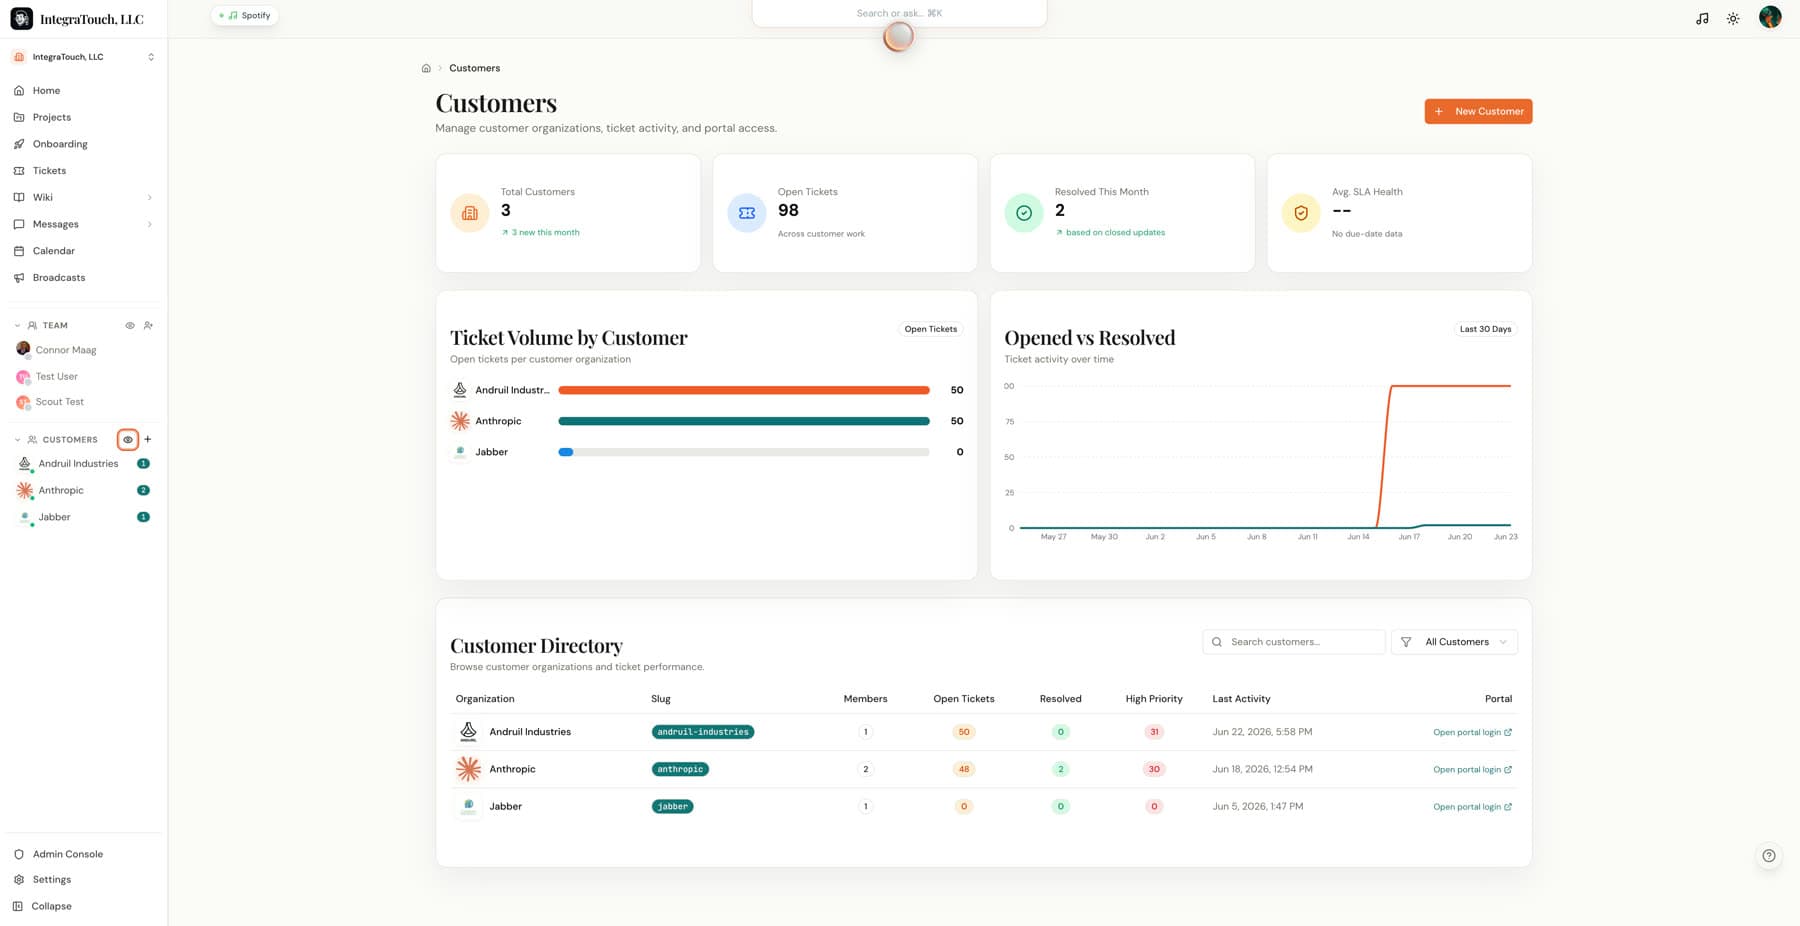
Task: Click the anthropic slug badge
Action: click(680, 769)
